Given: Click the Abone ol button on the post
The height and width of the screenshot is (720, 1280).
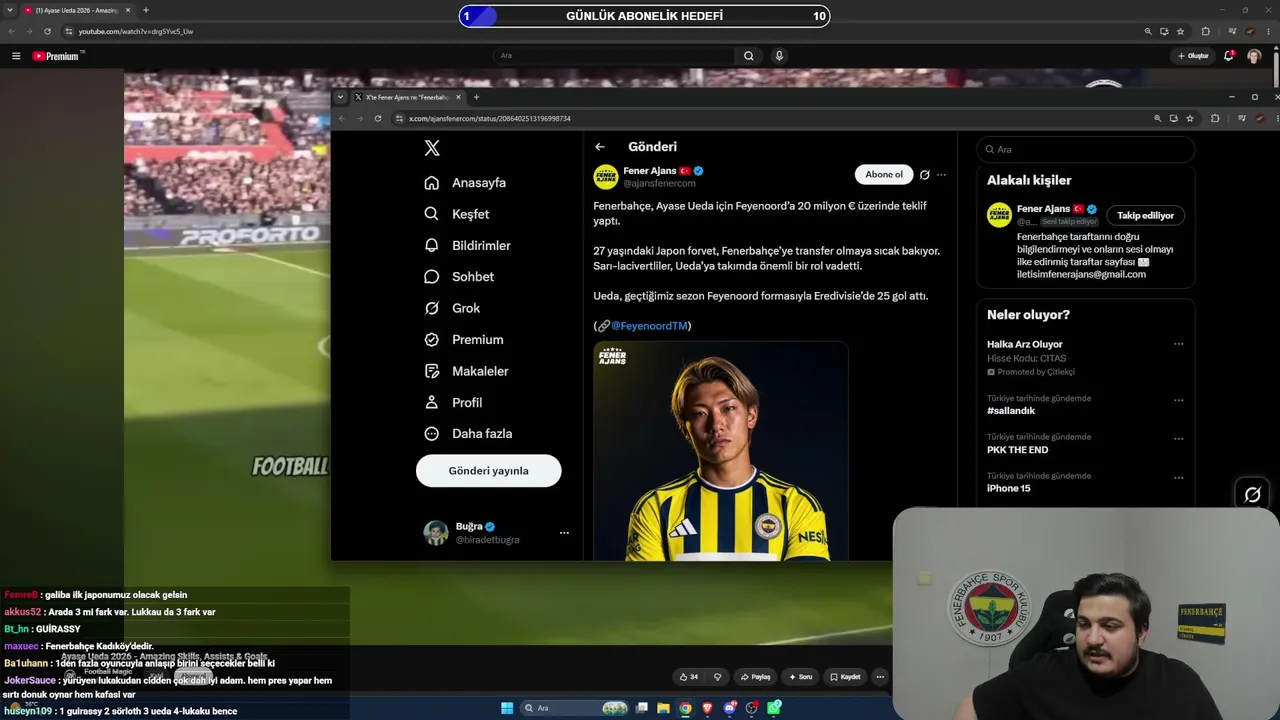Looking at the screenshot, I should click(x=884, y=175).
